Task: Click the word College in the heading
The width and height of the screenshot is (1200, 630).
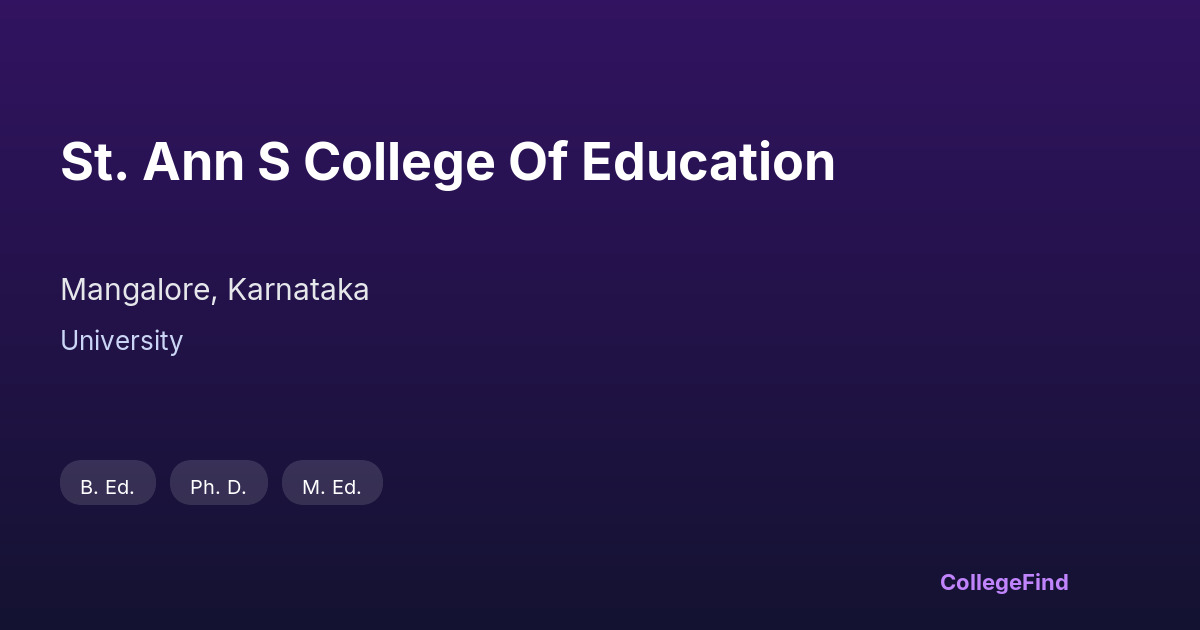Action: (399, 162)
